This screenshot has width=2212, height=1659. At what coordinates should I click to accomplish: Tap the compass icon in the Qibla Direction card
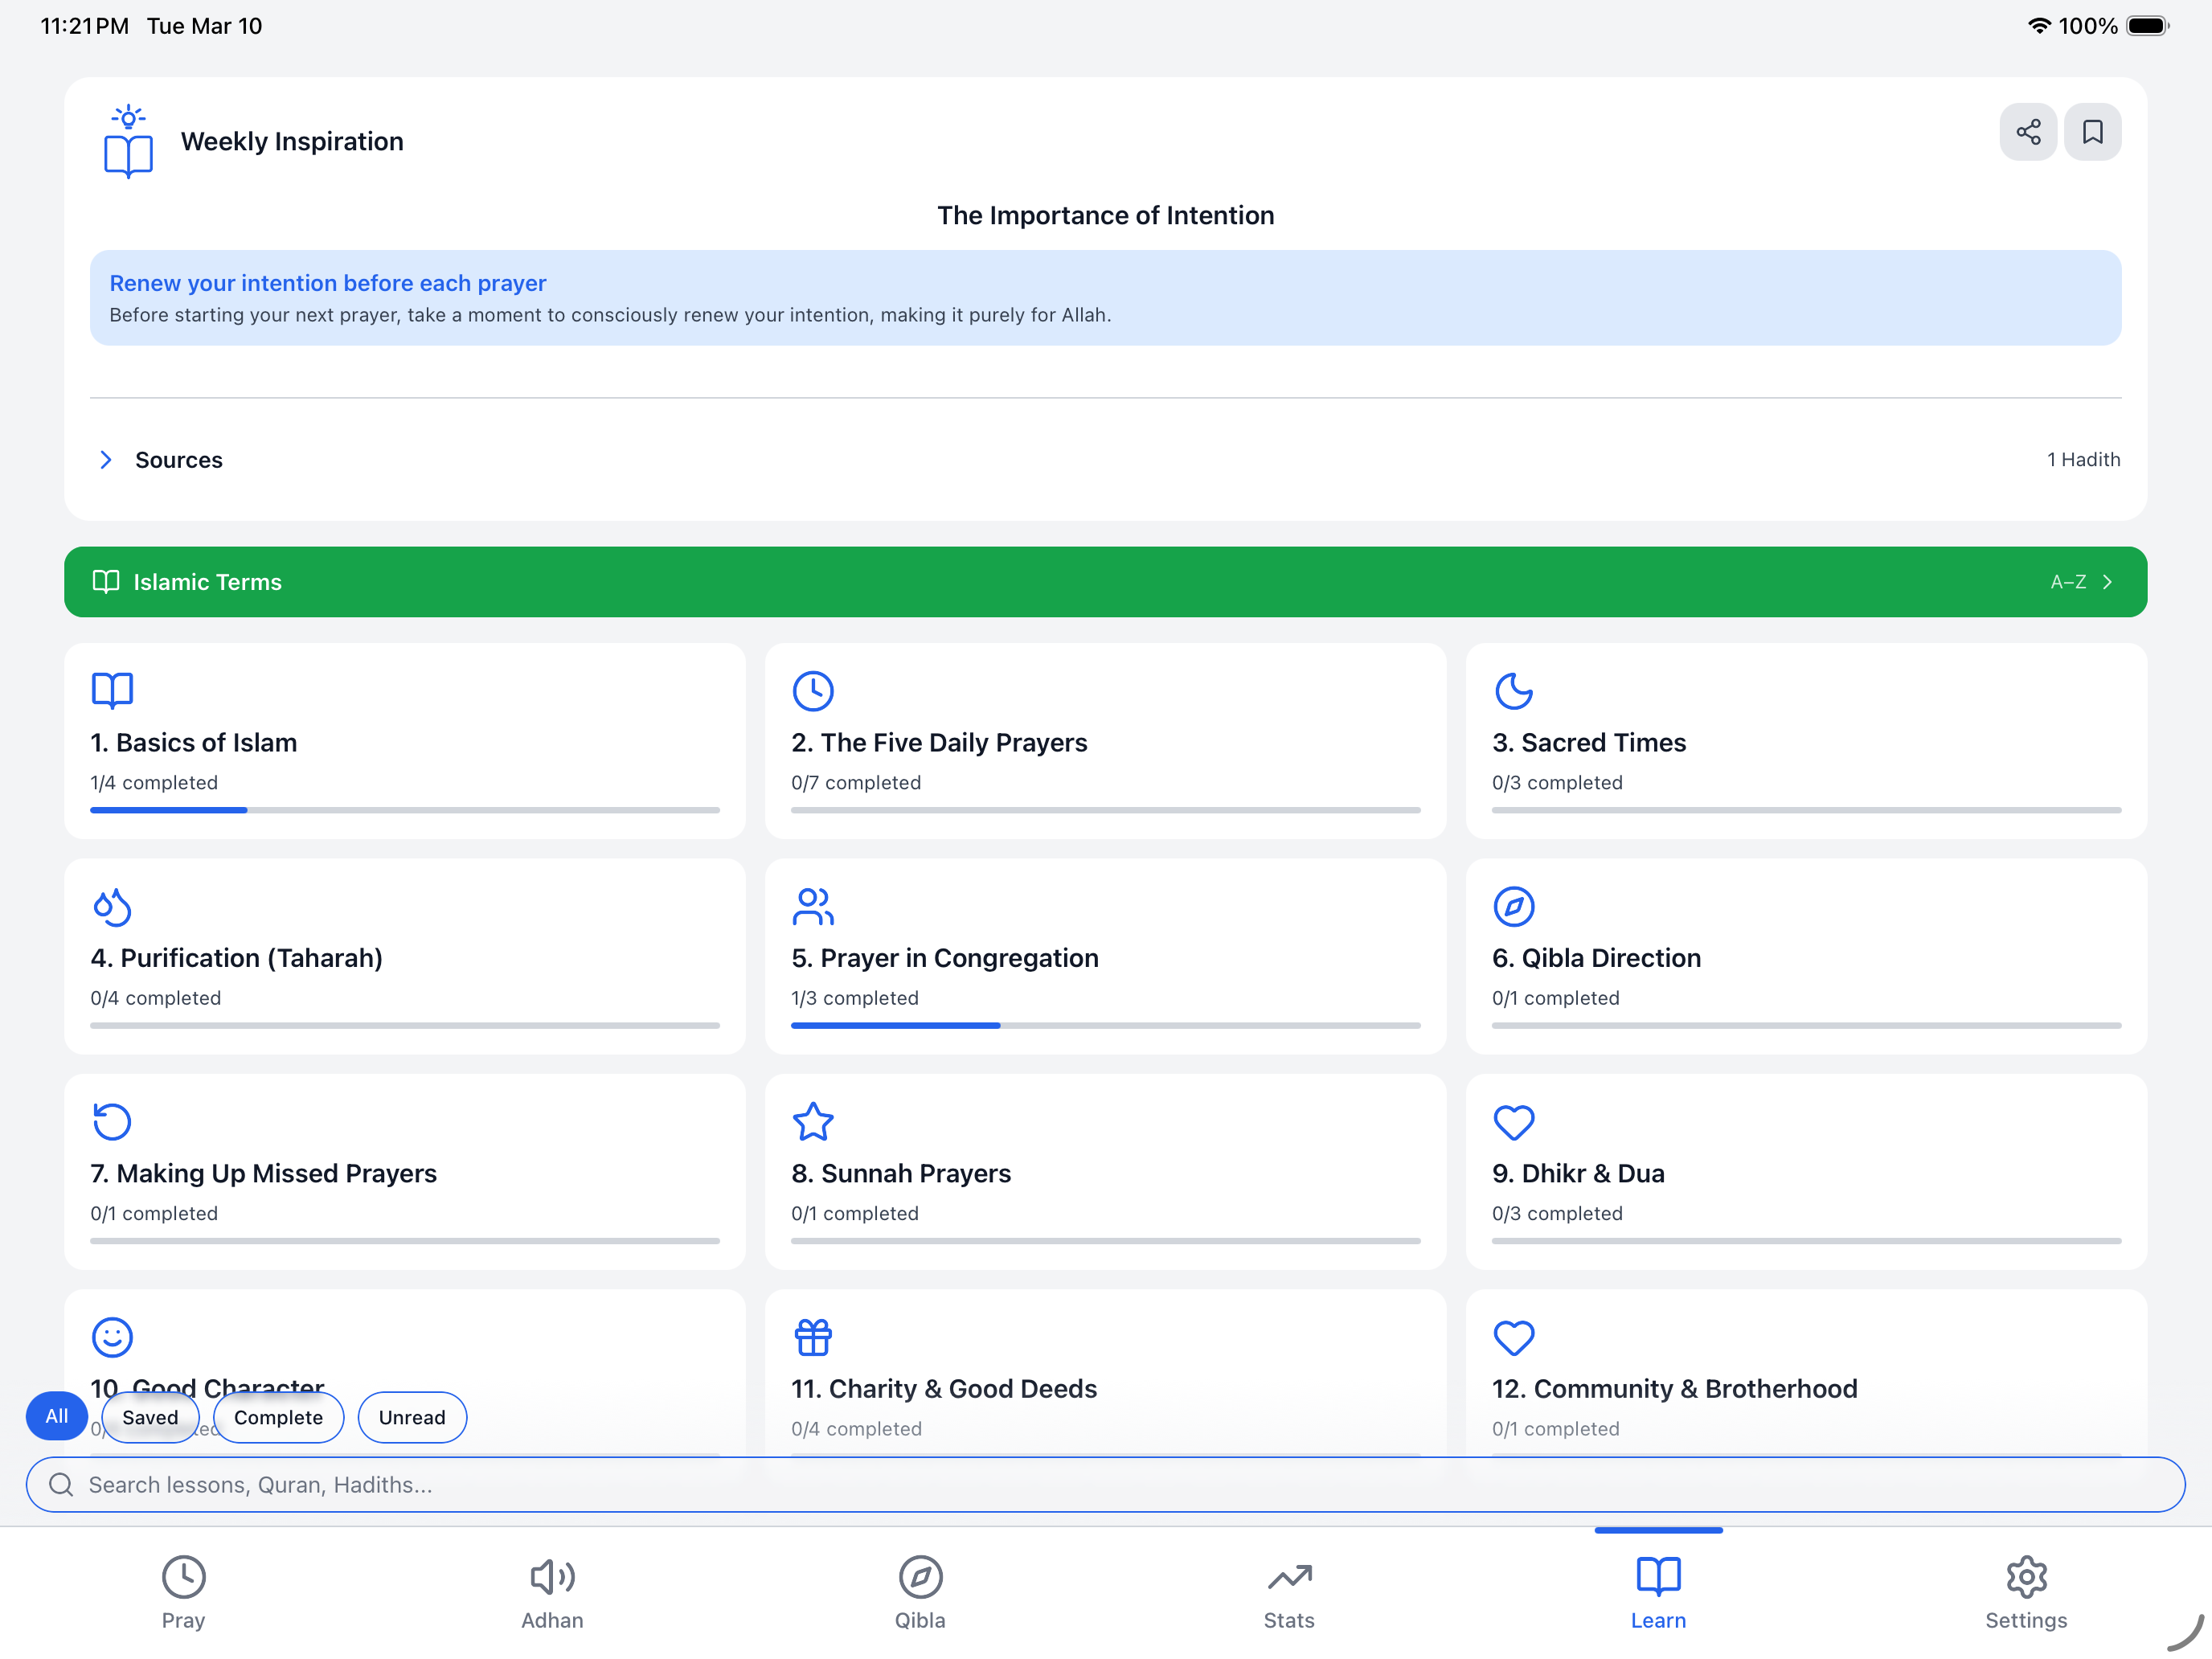(x=1514, y=906)
